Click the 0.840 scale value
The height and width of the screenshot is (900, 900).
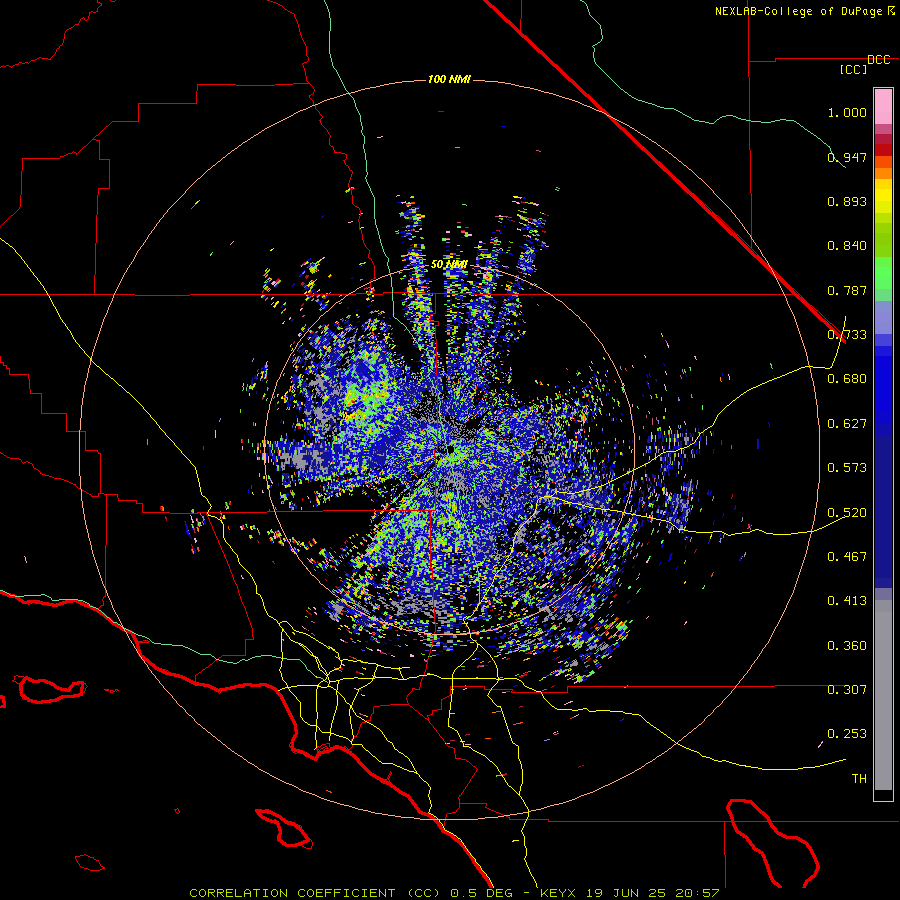tap(847, 246)
